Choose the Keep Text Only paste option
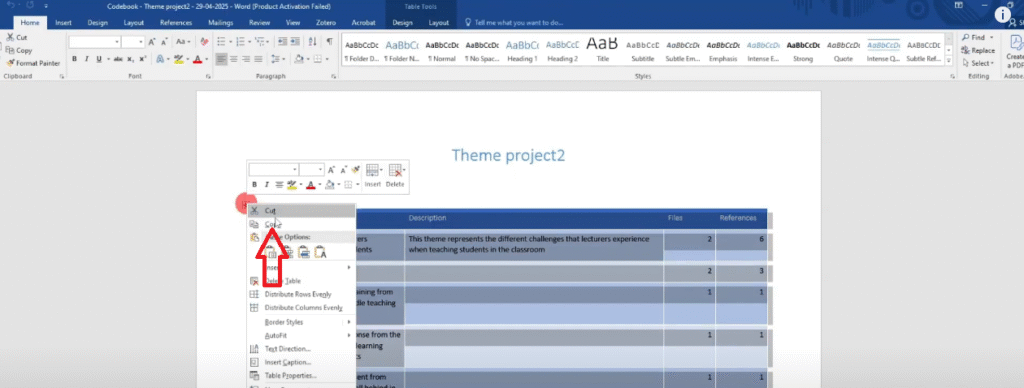Viewport: 1024px width, 388px height. [x=320, y=252]
